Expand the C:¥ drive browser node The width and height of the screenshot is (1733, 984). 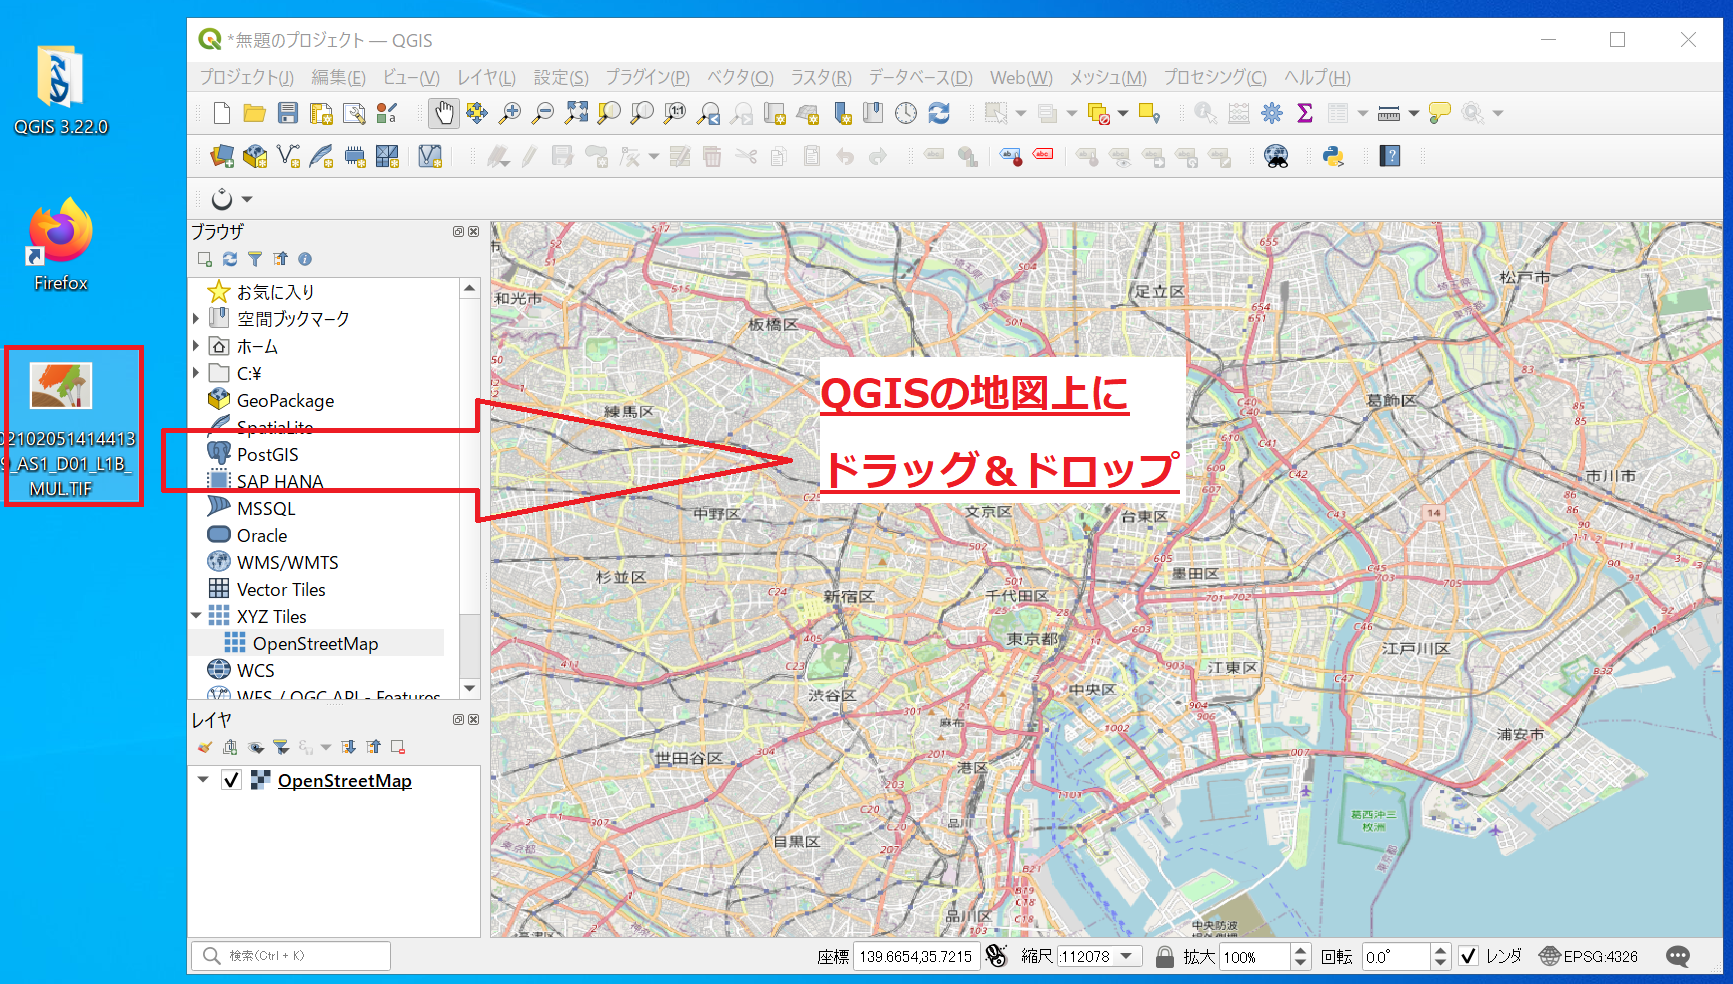tap(196, 373)
